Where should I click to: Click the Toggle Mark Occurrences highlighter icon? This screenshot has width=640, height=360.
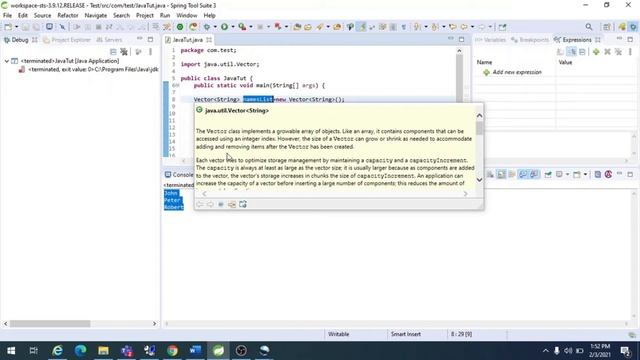pos(361,27)
